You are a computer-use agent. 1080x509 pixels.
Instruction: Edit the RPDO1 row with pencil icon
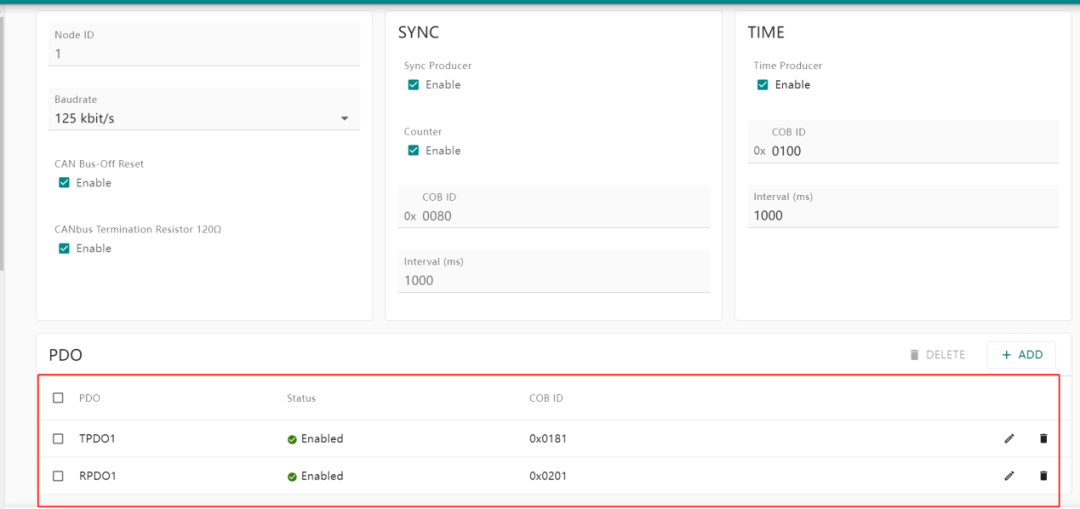tap(1009, 475)
